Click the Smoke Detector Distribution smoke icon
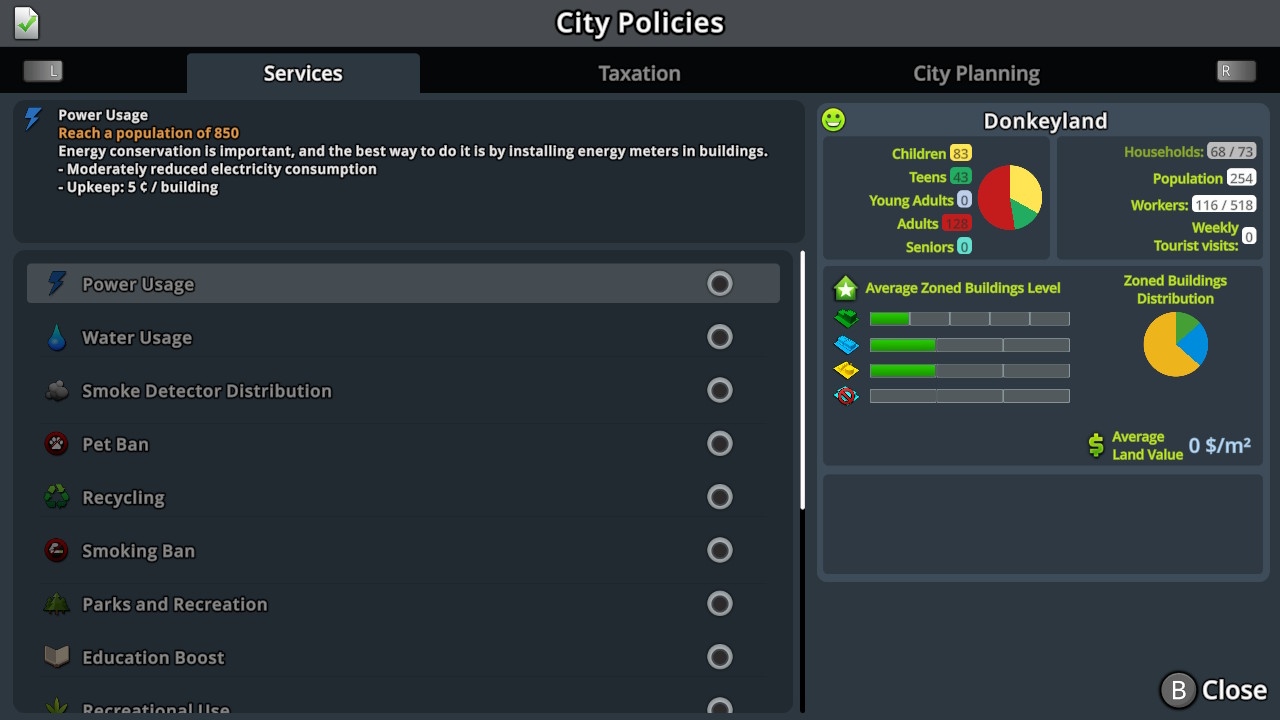1280x720 pixels. 57,391
